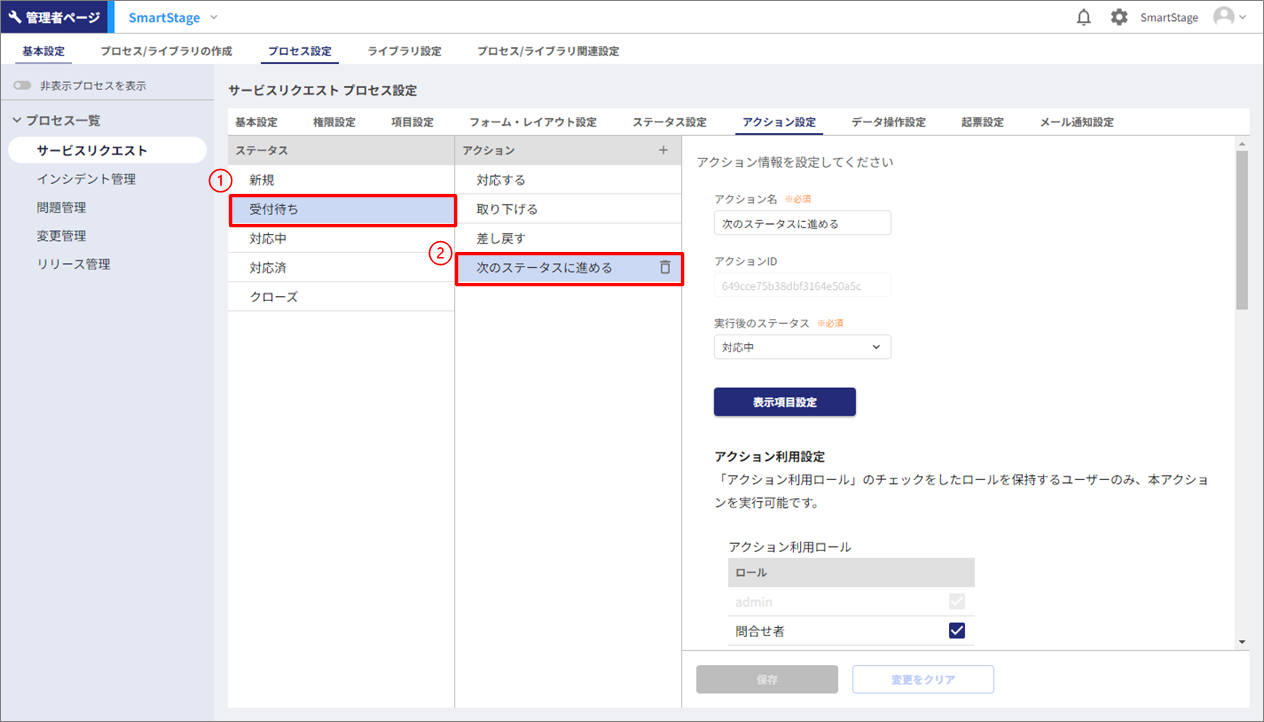Click the disabled admin role checkbox
Screen dimensions: 1264x722
pyautogui.click(x=956, y=602)
